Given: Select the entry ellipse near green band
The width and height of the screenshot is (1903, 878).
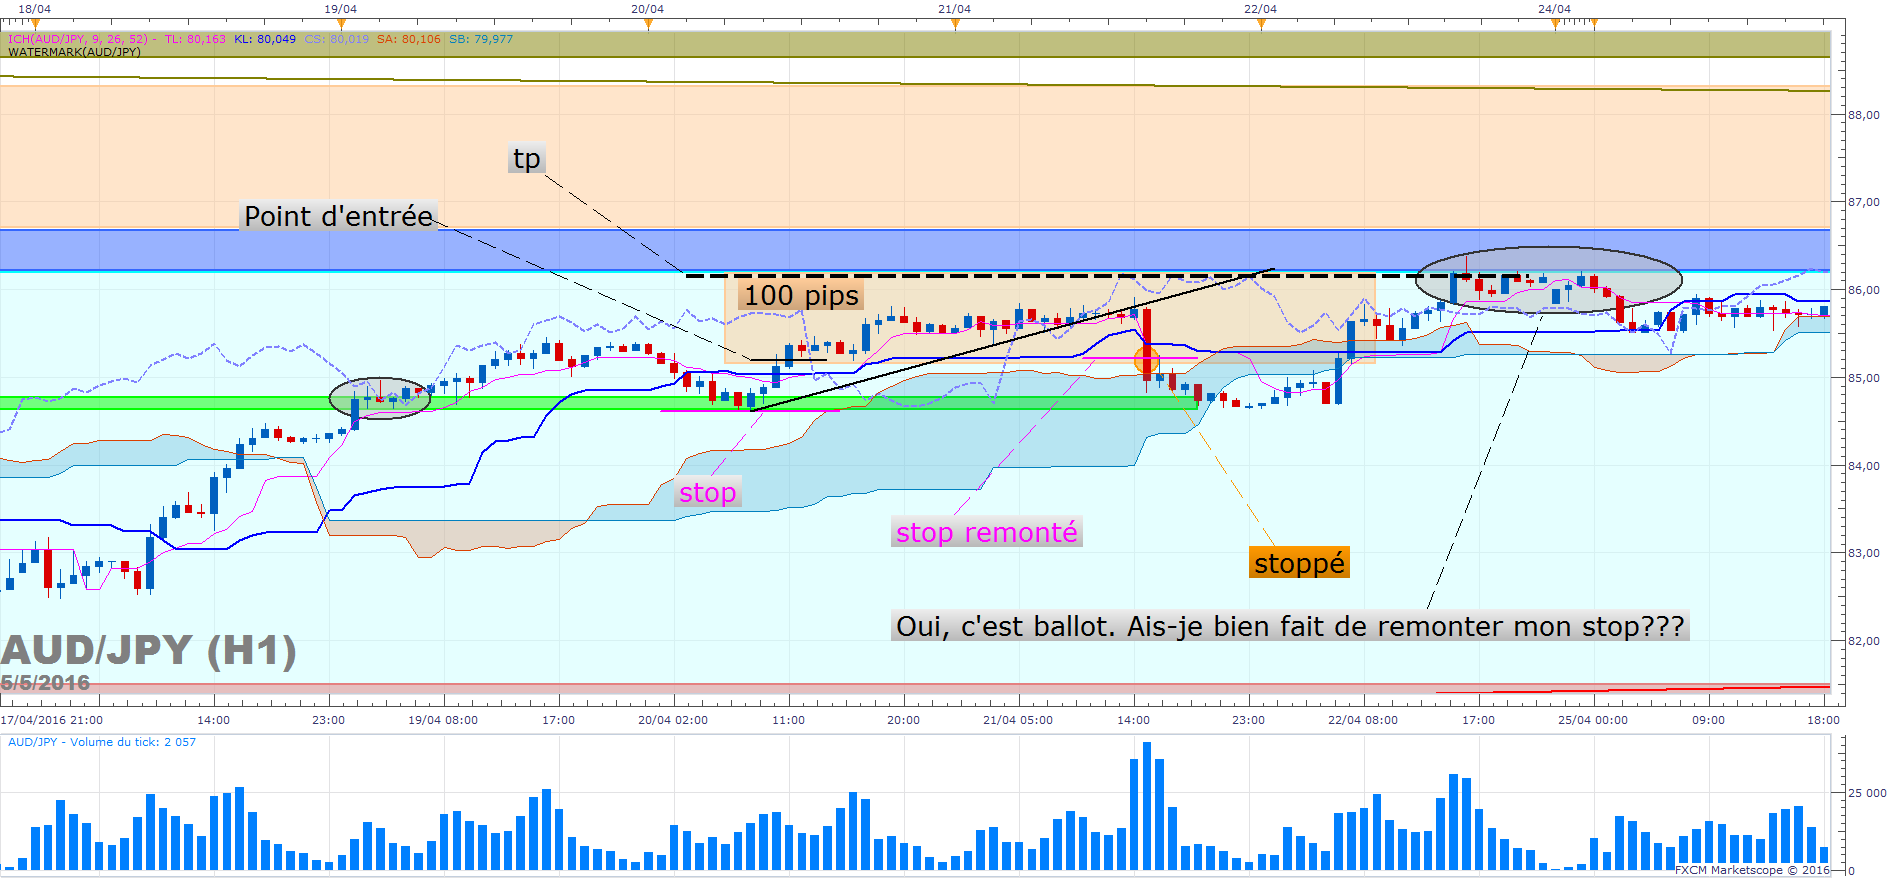Looking at the screenshot, I should [x=380, y=398].
